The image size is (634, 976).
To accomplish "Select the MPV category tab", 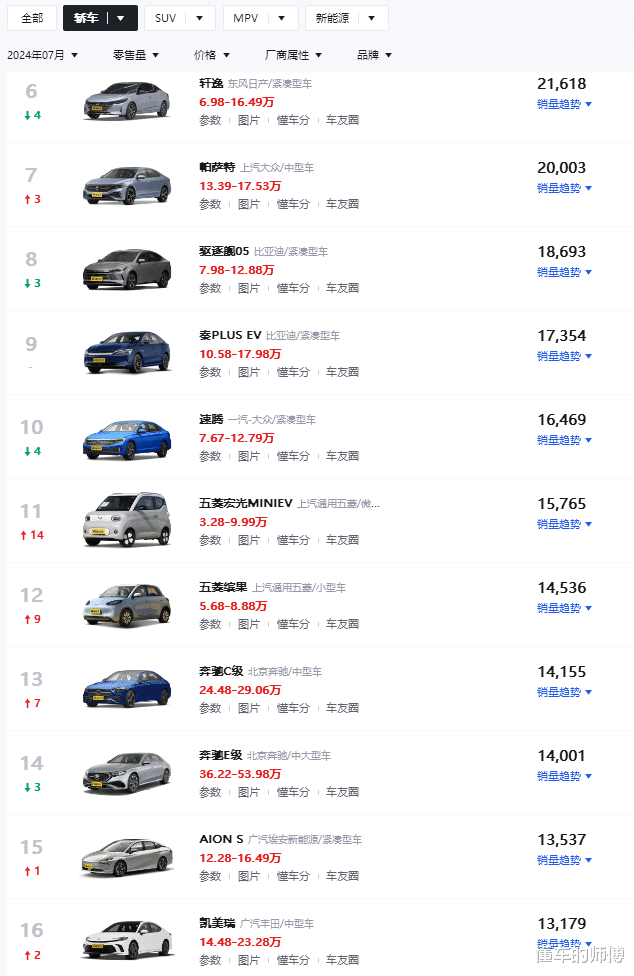I will (245, 18).
